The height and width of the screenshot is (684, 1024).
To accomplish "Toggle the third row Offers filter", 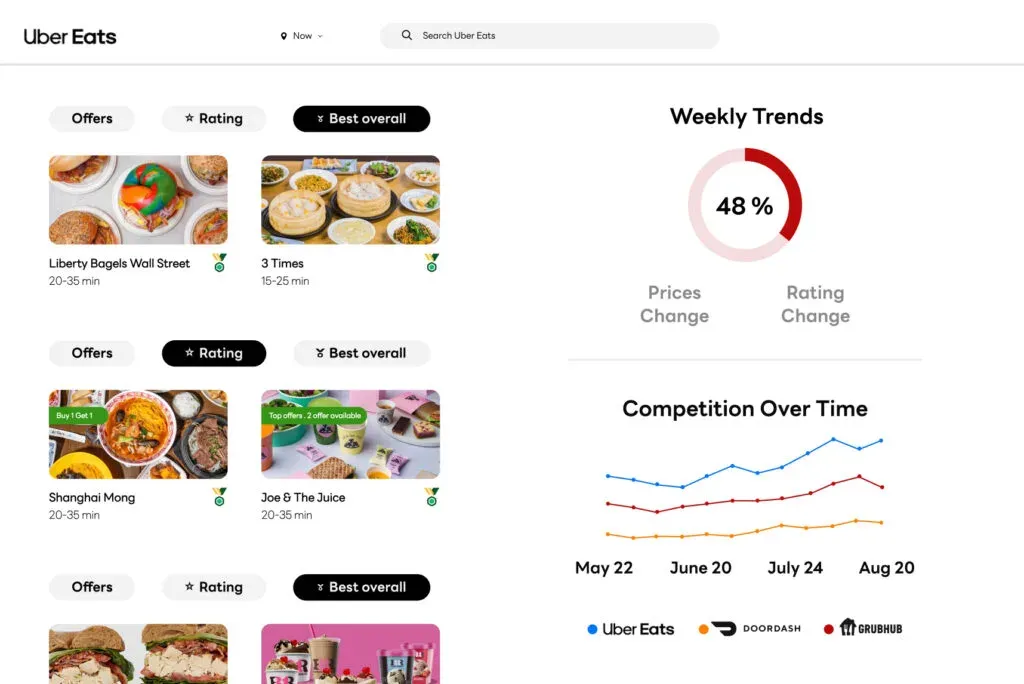I will (x=92, y=587).
